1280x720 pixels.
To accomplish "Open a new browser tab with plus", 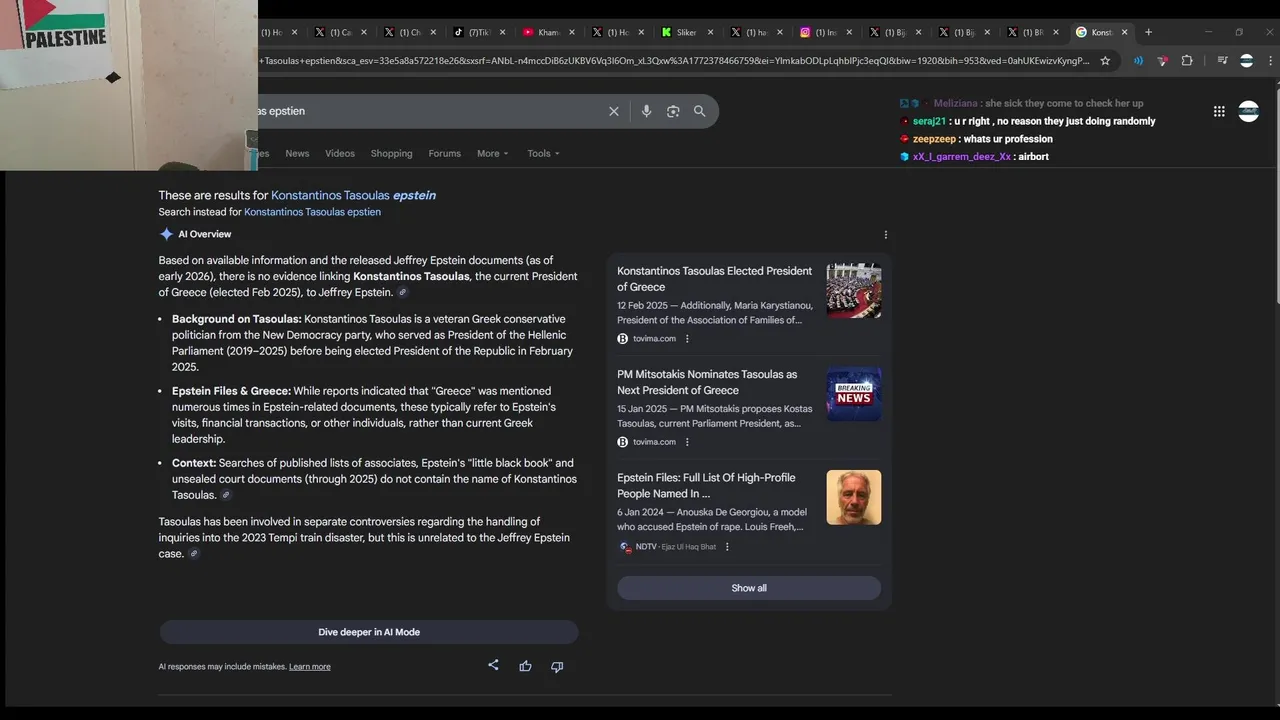I will coord(1148,32).
